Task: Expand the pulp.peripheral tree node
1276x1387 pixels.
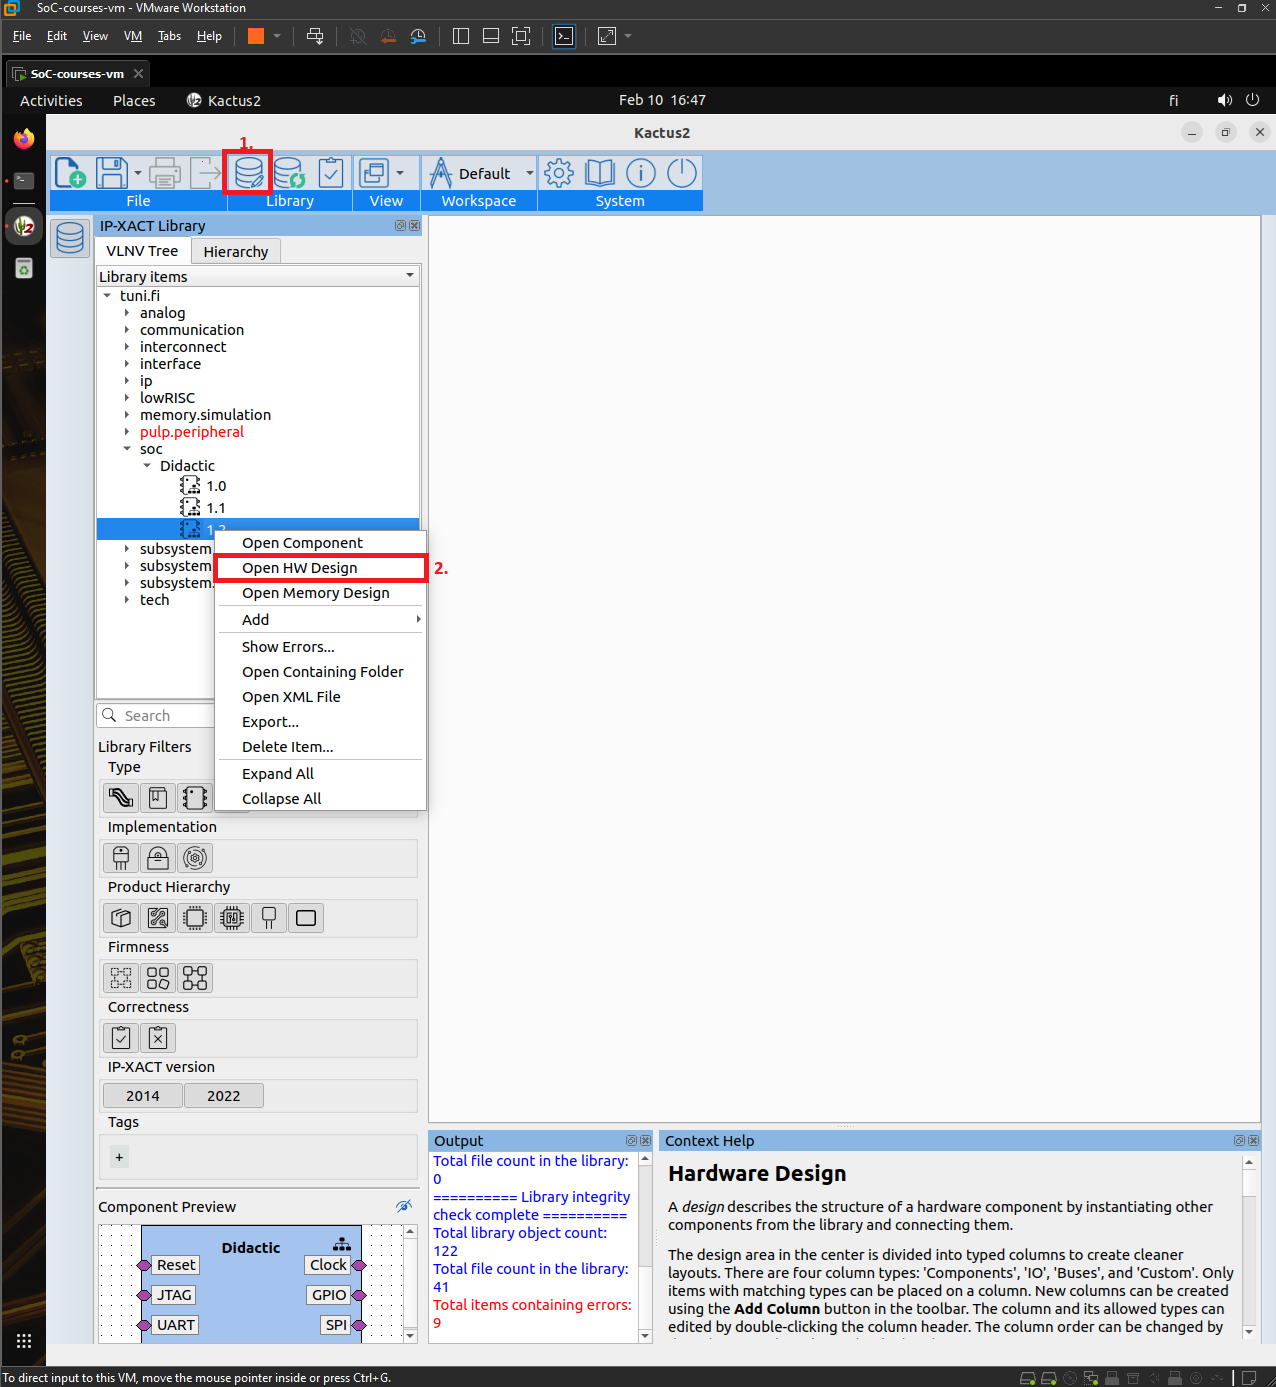Action: point(127,432)
